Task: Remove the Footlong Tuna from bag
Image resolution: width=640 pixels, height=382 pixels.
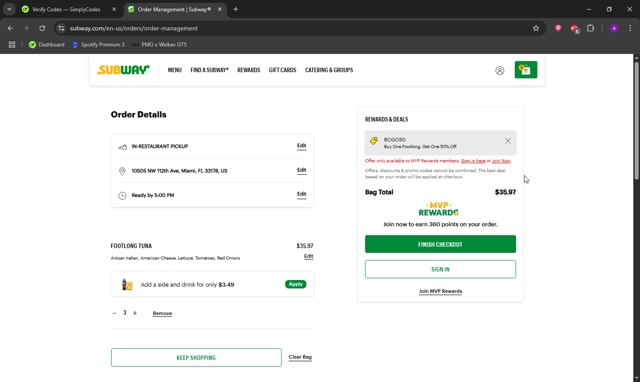Action: pyautogui.click(x=162, y=313)
